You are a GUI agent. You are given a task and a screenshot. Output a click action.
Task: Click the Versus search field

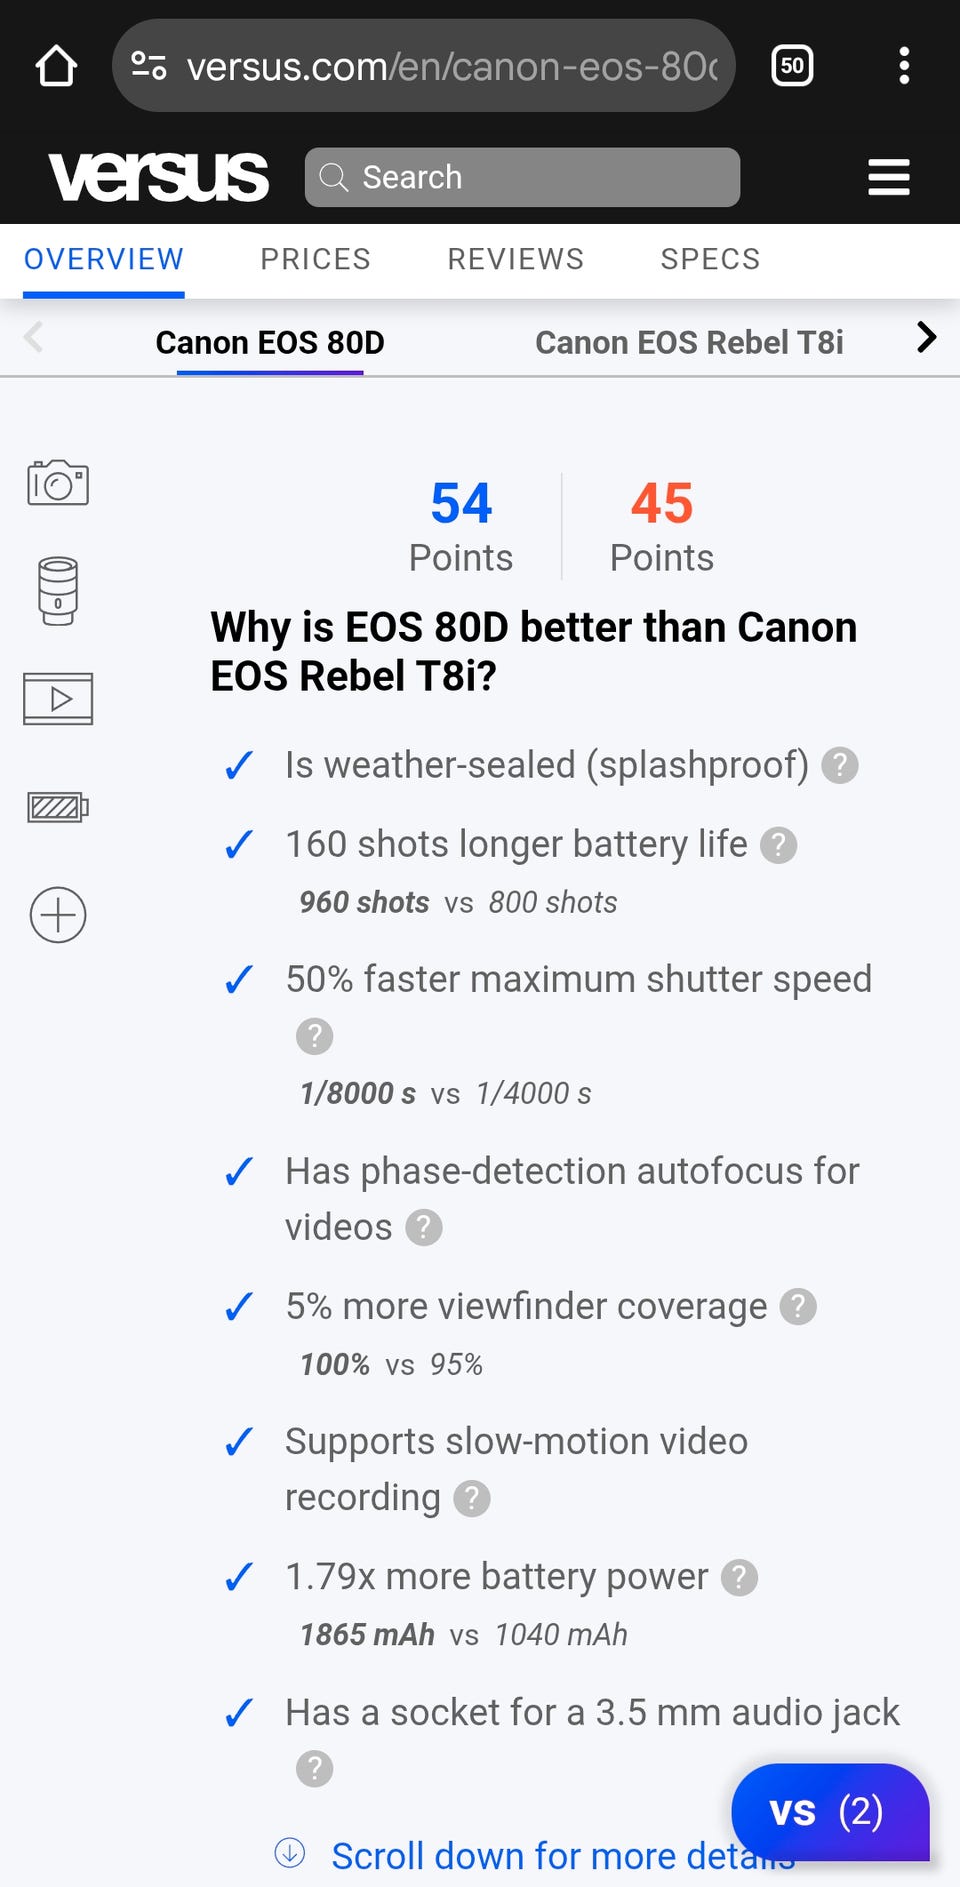click(x=522, y=177)
